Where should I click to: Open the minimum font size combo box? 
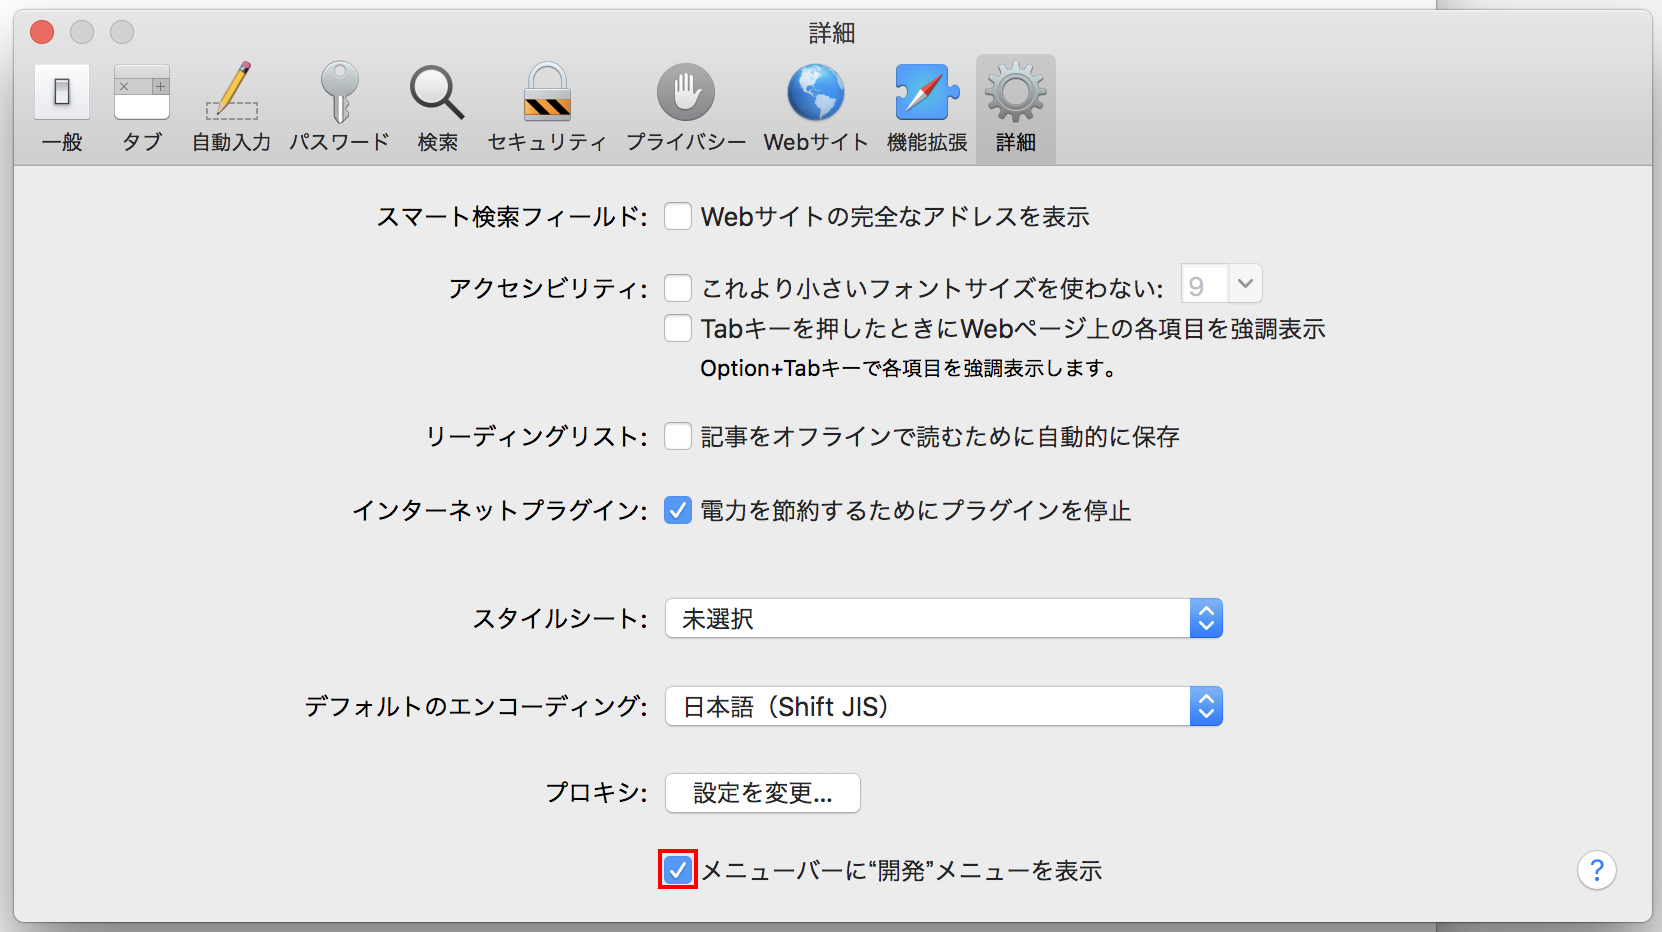pos(1244,285)
